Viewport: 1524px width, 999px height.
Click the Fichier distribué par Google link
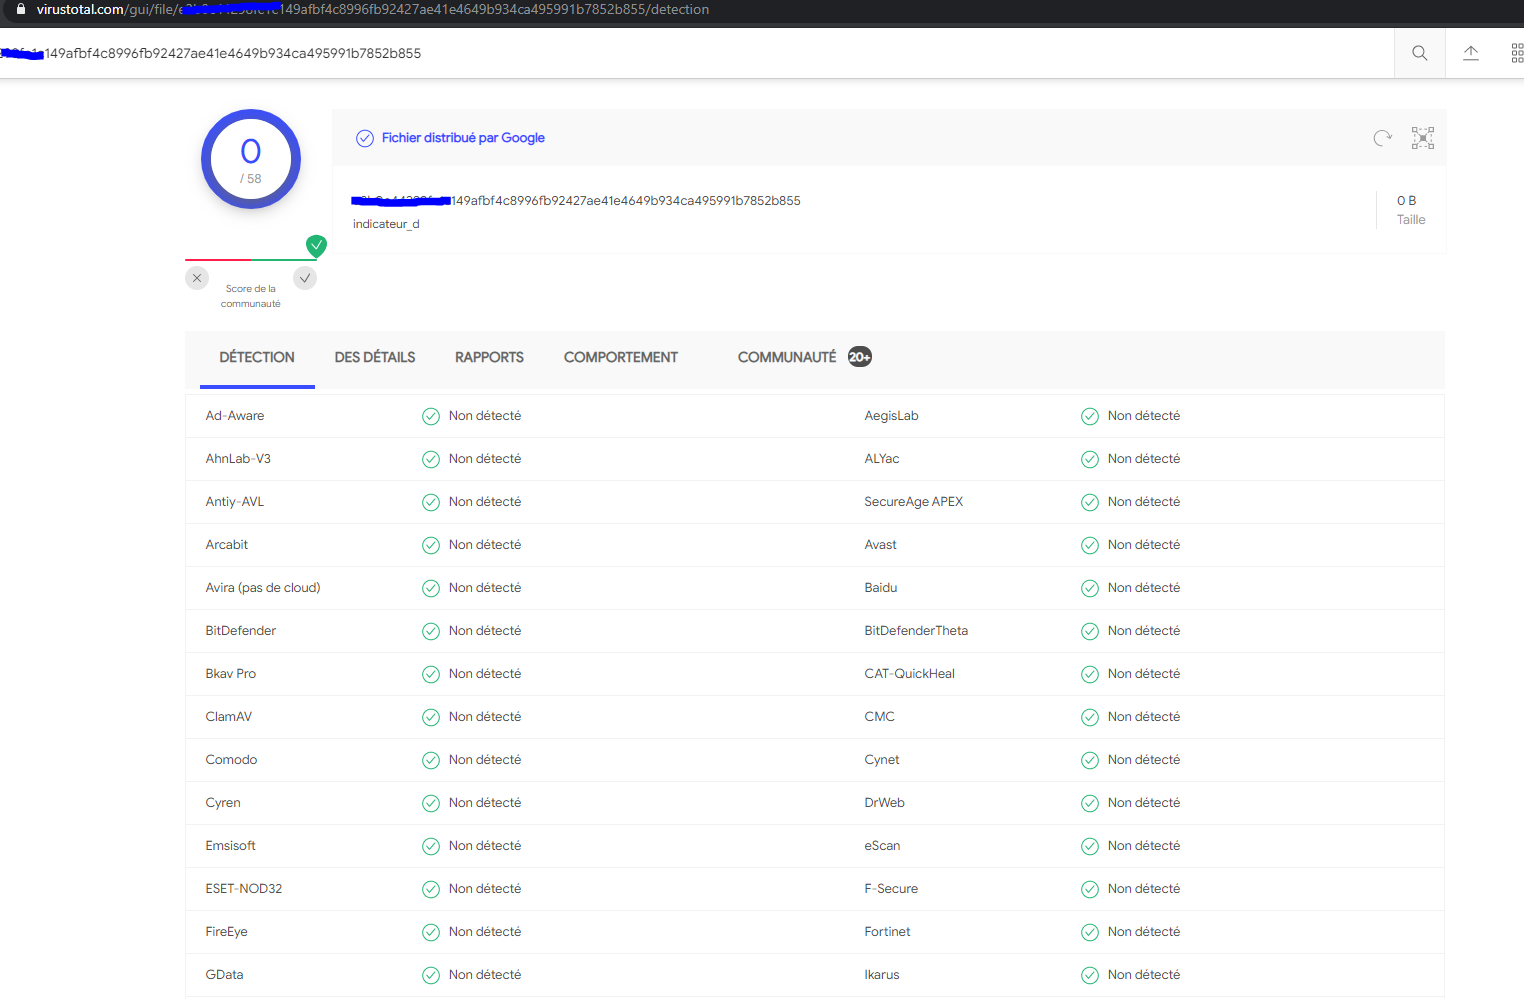pyautogui.click(x=463, y=138)
